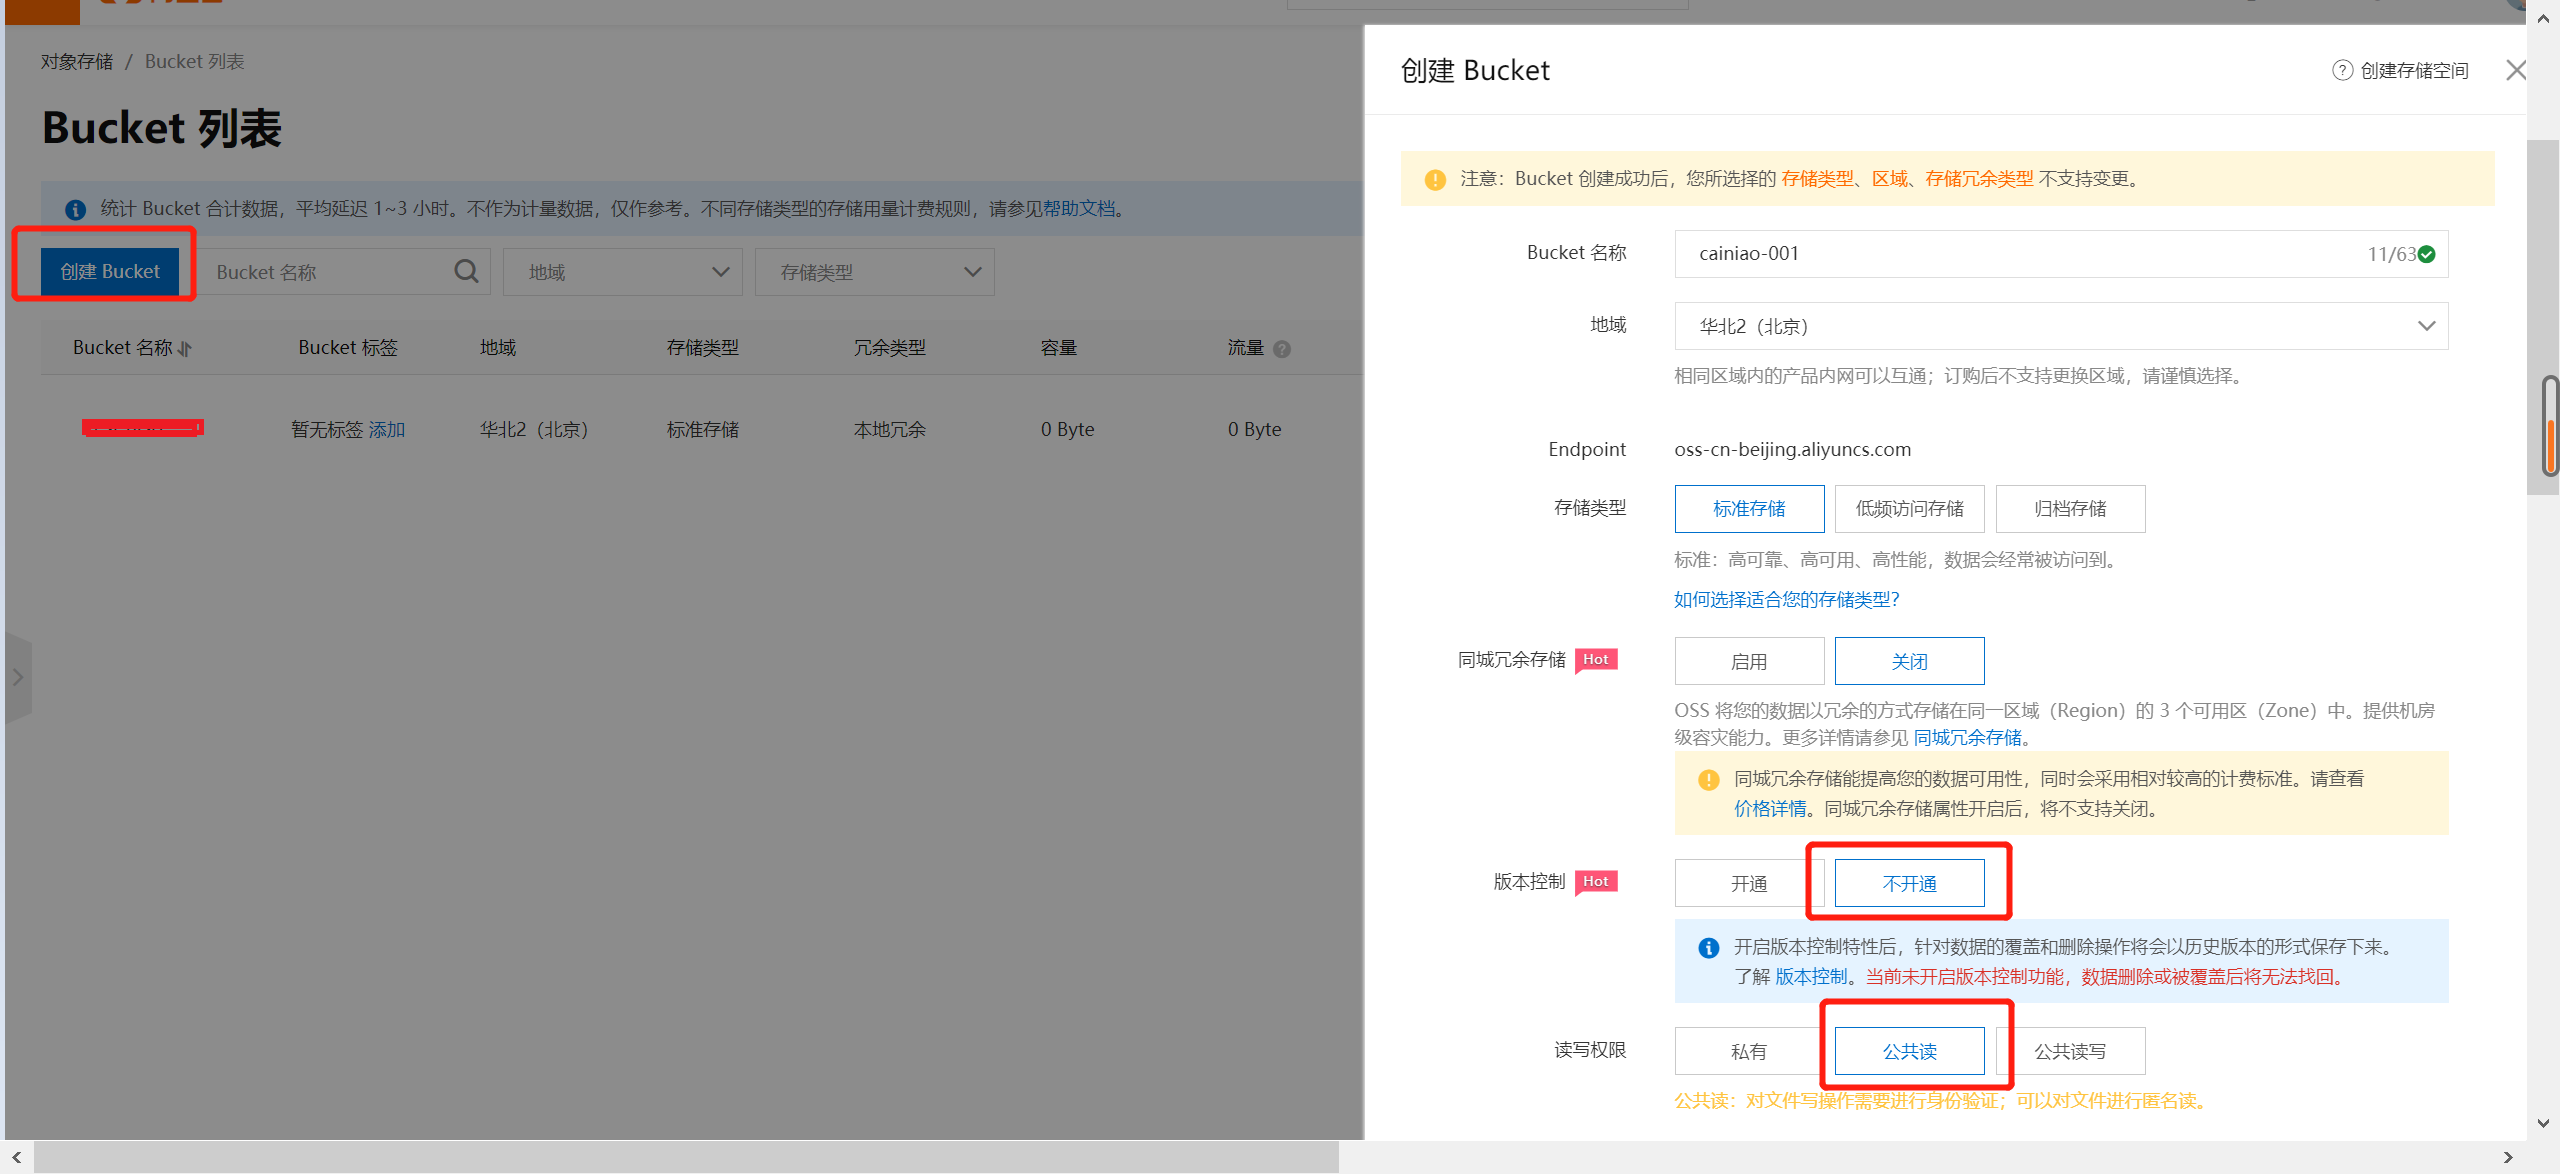Click the warning icon in the yellow 注意 banner
The height and width of the screenshot is (1174, 2560).
pos(1435,179)
